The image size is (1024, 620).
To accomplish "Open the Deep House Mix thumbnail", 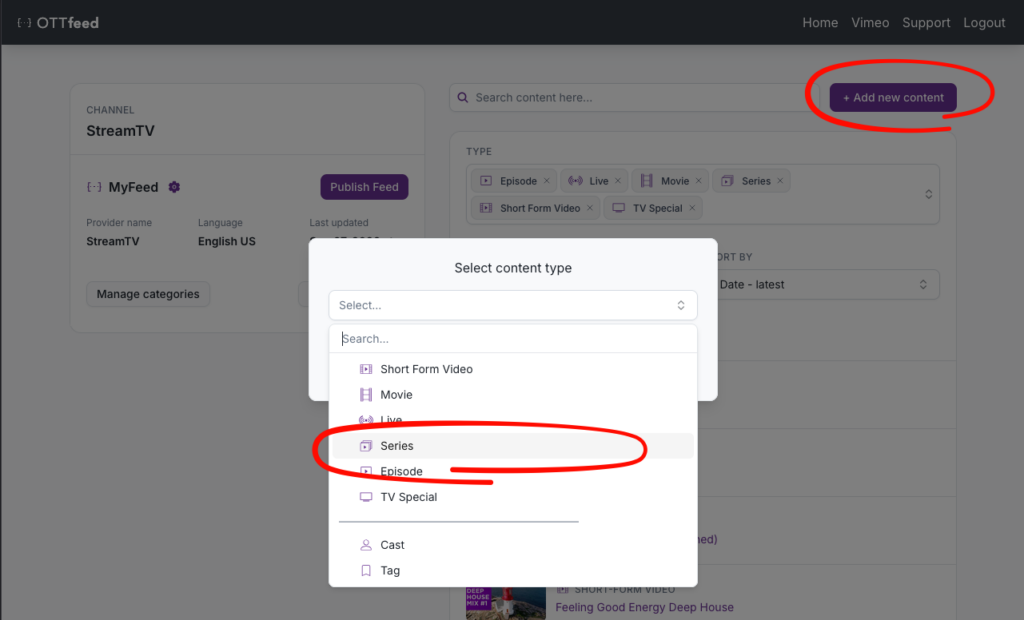I will click(x=505, y=603).
